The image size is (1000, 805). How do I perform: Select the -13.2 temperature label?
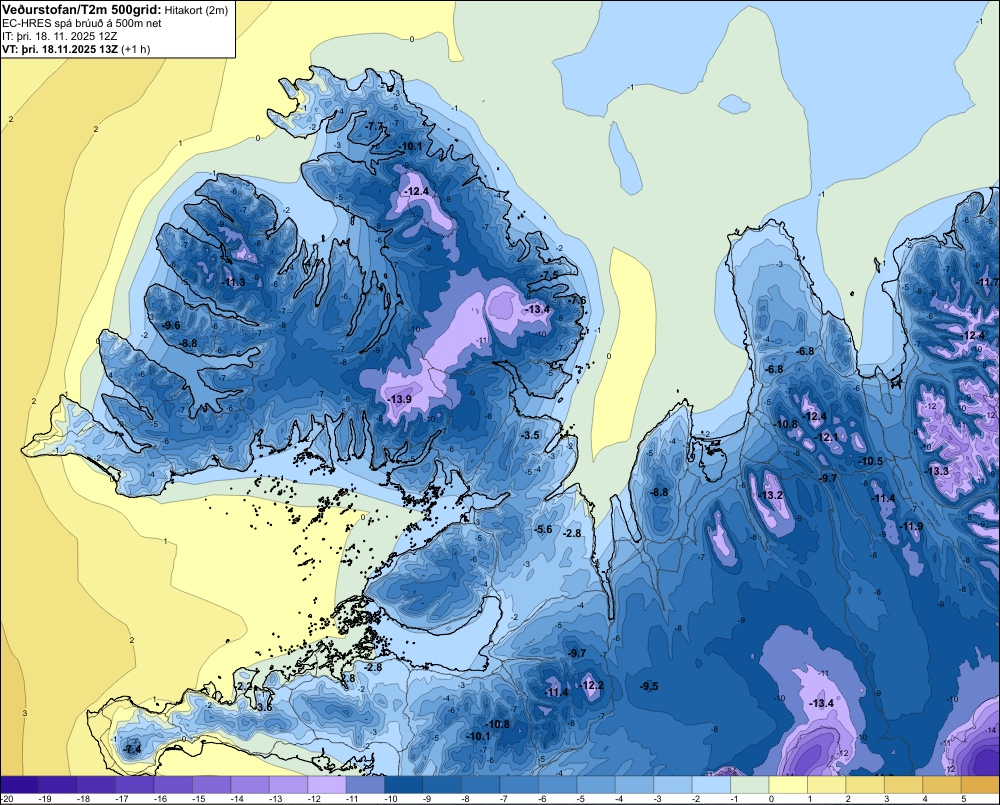click(x=771, y=495)
